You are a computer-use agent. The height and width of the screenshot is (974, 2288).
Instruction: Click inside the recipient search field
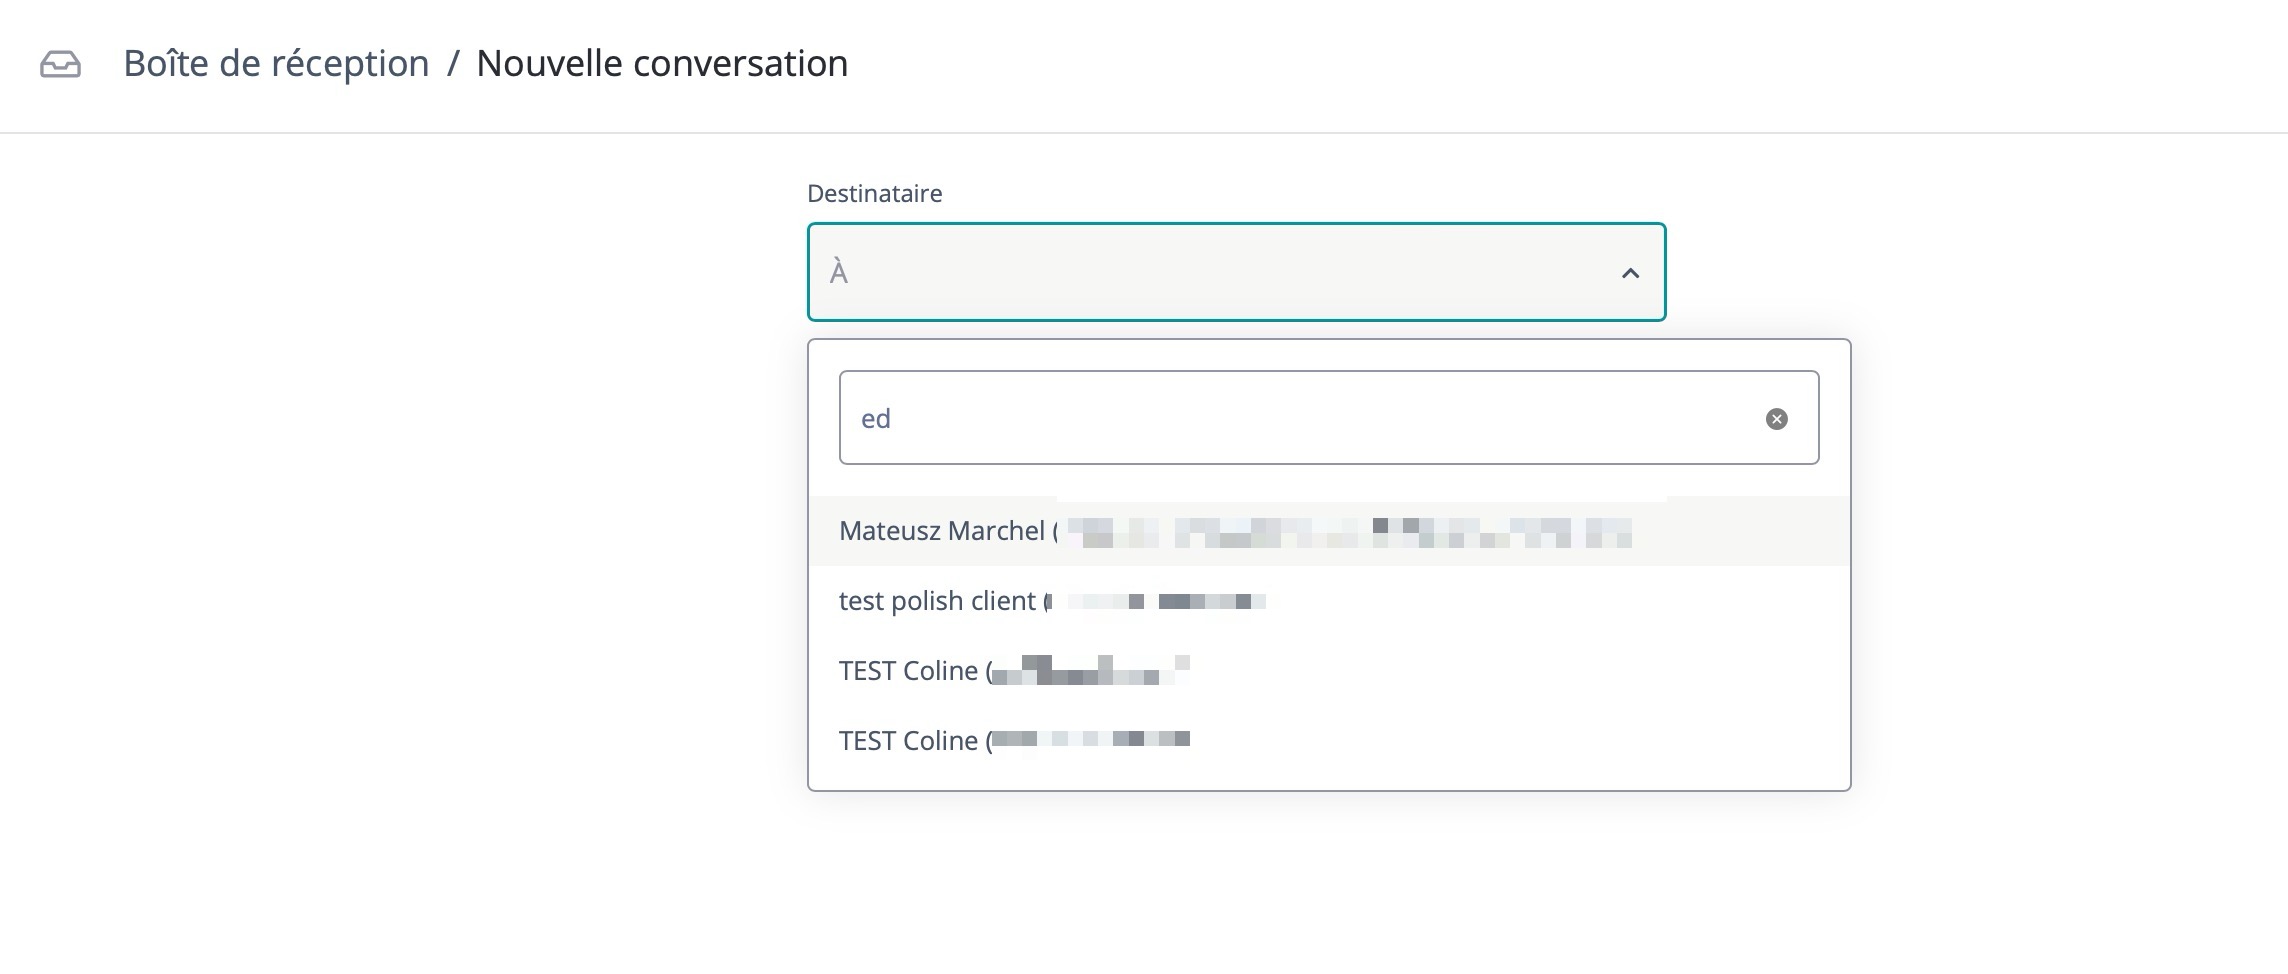[1300, 418]
